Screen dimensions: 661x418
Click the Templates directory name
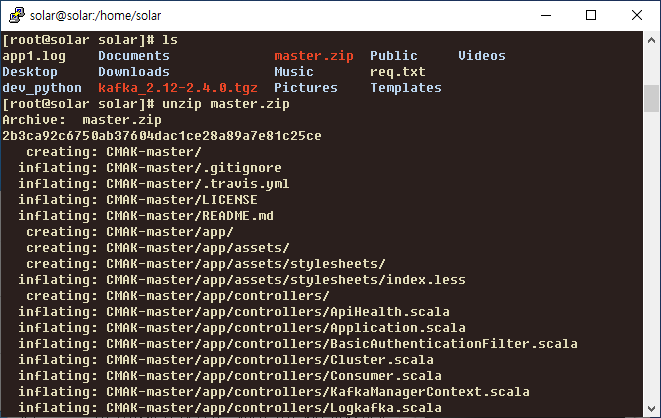(406, 88)
